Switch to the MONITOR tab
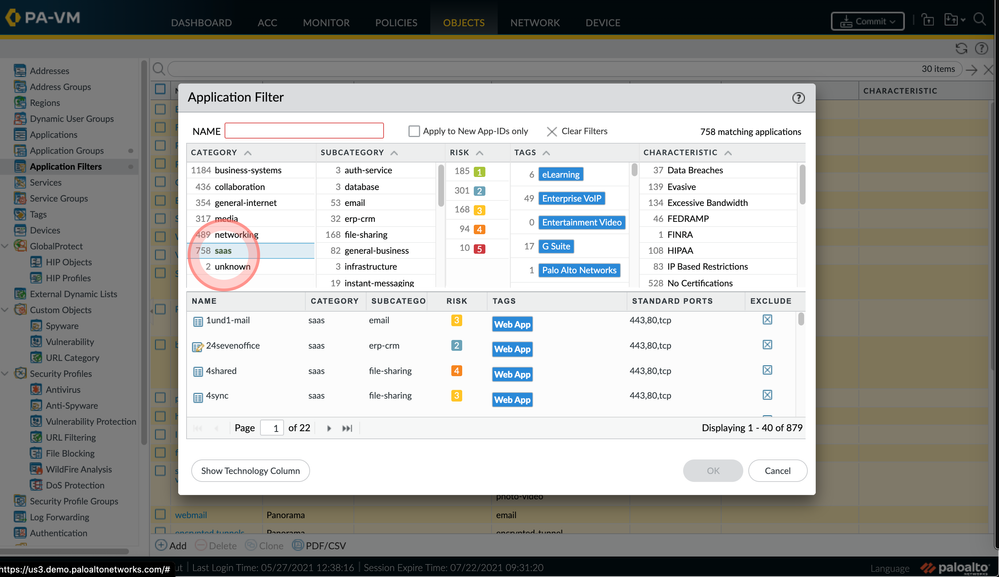This screenshot has width=999, height=577. point(326,22)
